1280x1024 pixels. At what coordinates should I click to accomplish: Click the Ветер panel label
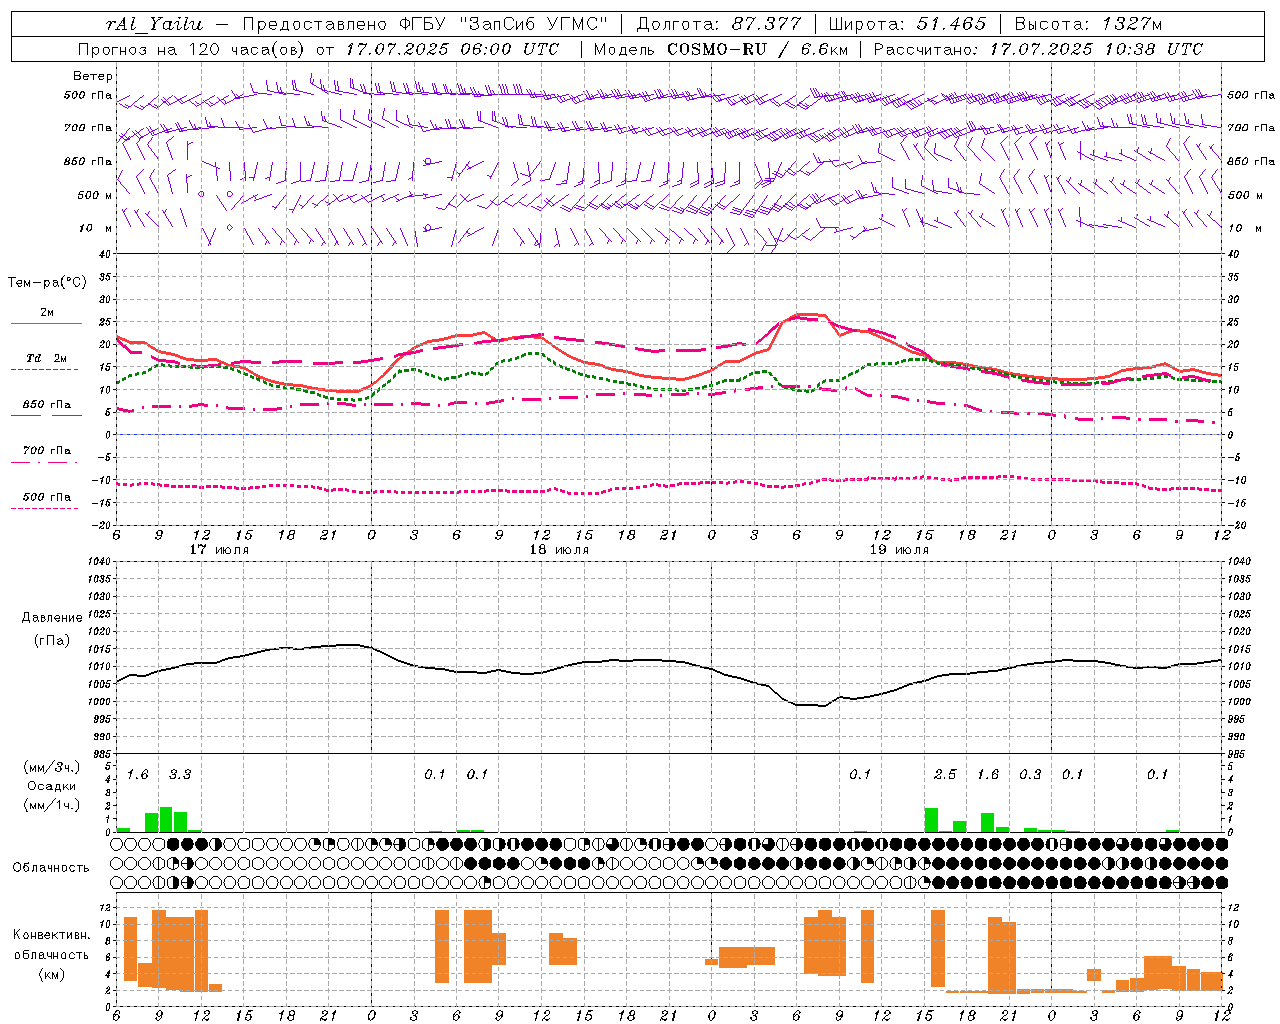(93, 76)
